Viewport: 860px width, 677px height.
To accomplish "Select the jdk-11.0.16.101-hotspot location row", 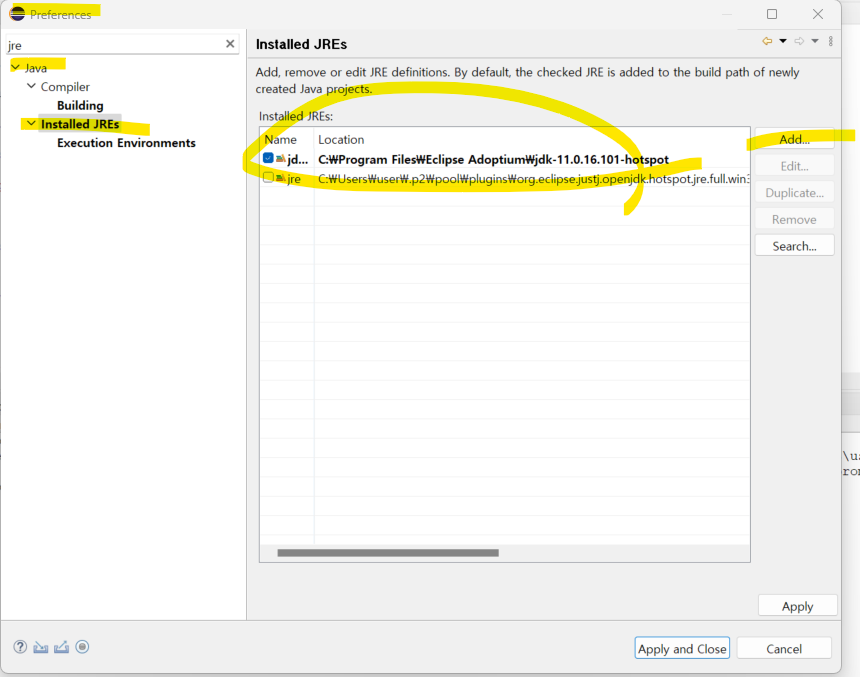I will pyautogui.click(x=493, y=159).
